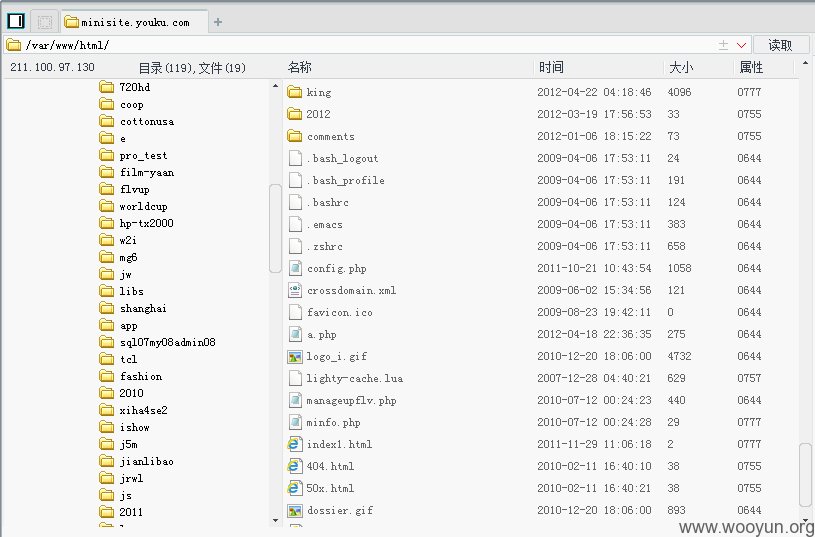Sort by the 大小 column header

click(x=681, y=67)
